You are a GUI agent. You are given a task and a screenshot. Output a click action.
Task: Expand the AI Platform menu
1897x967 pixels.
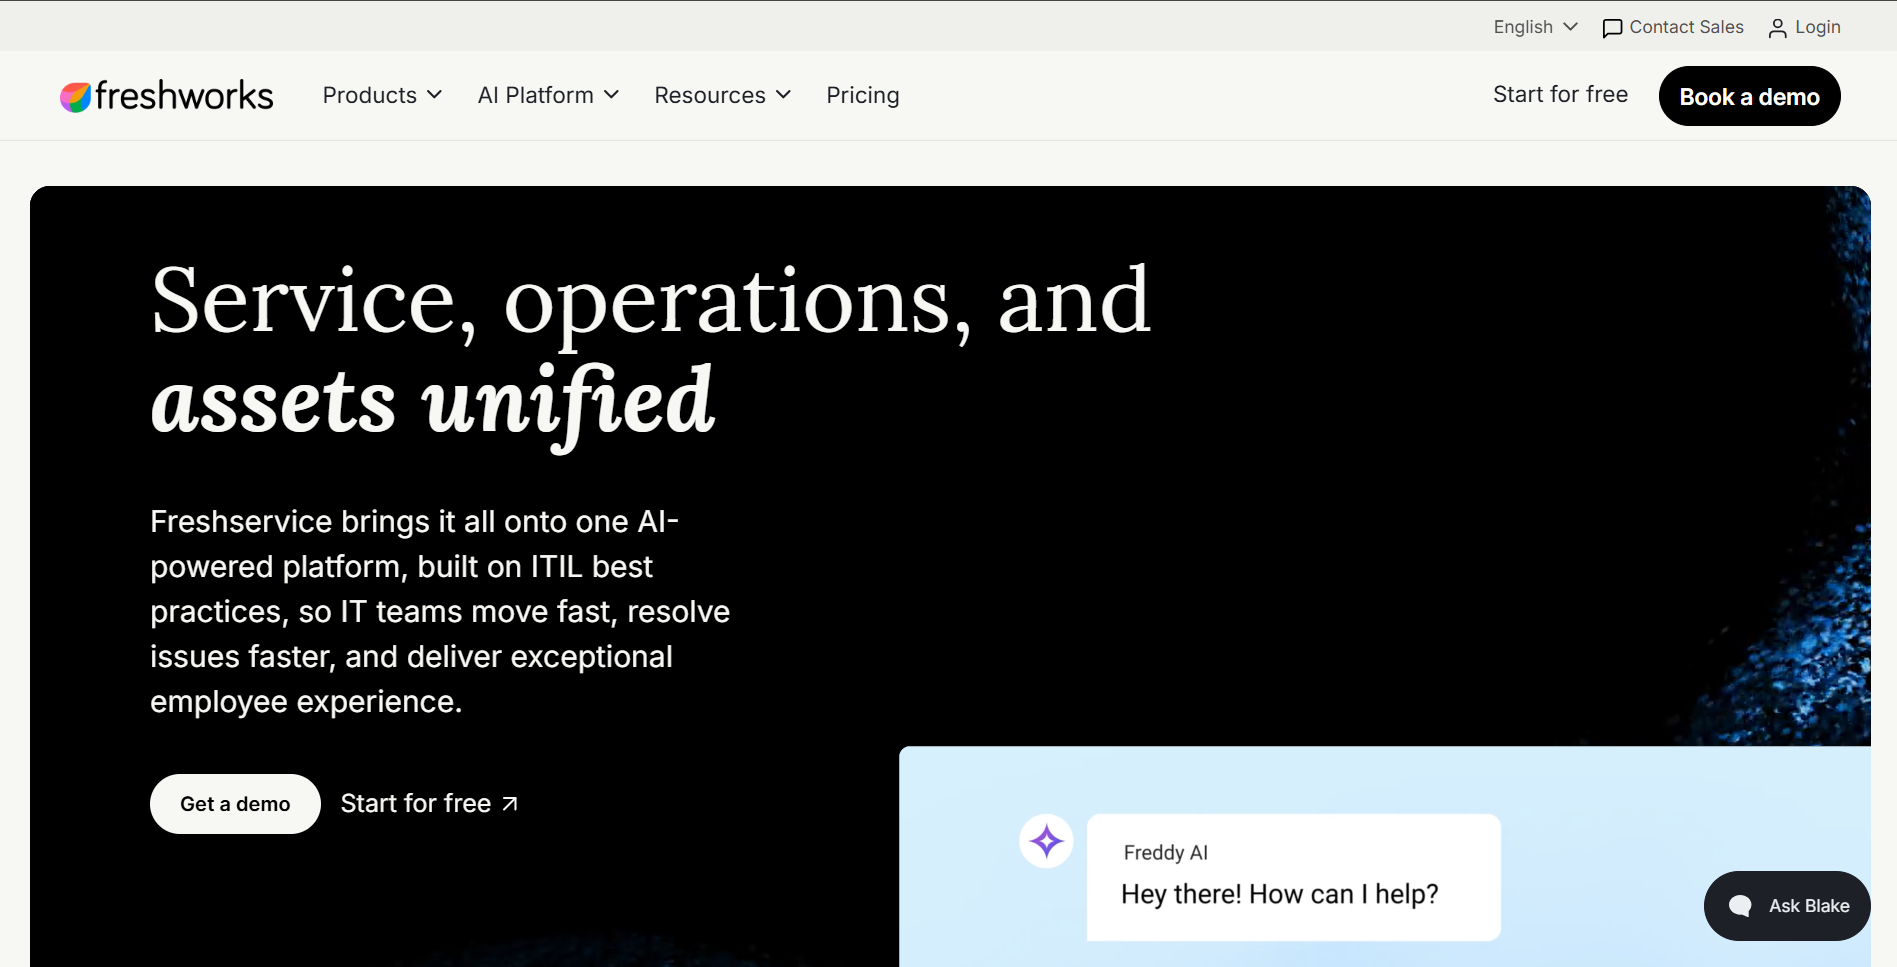coord(548,95)
